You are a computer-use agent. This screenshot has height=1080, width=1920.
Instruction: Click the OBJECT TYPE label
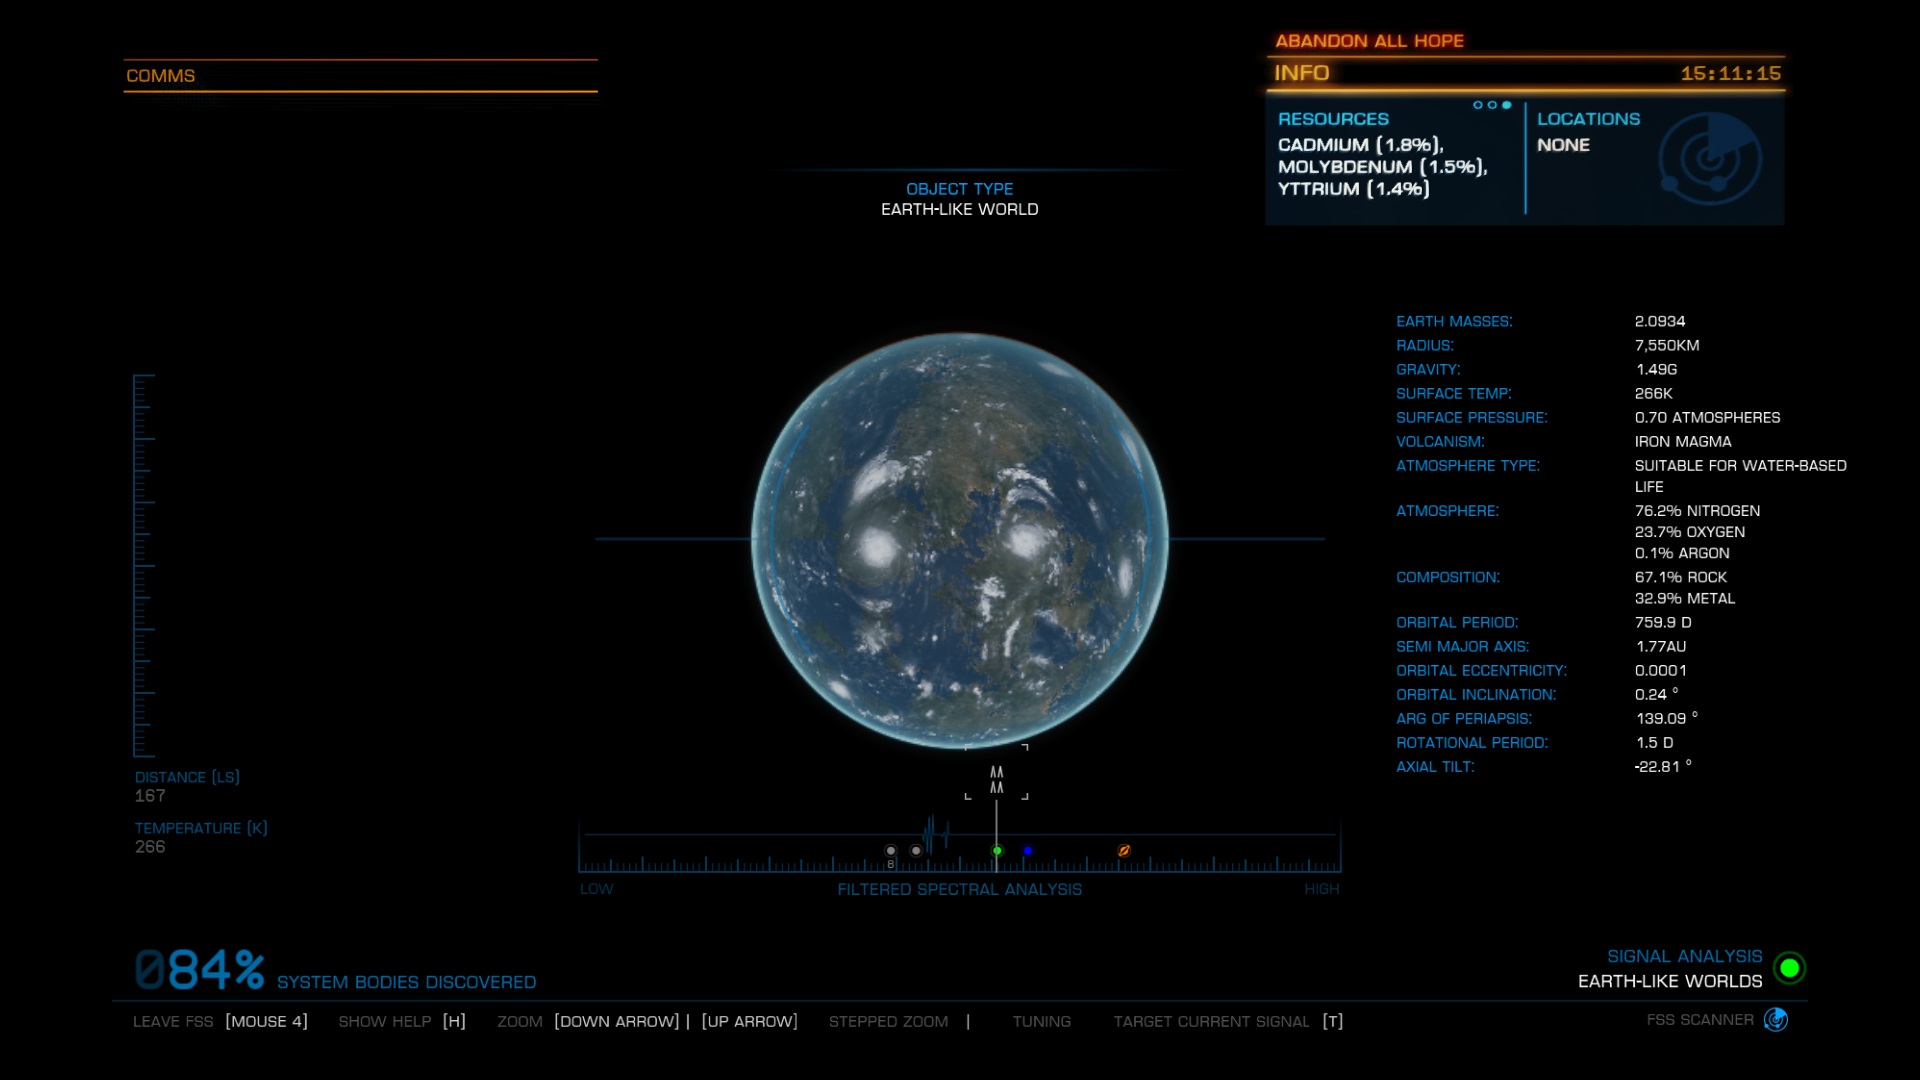[959, 189]
